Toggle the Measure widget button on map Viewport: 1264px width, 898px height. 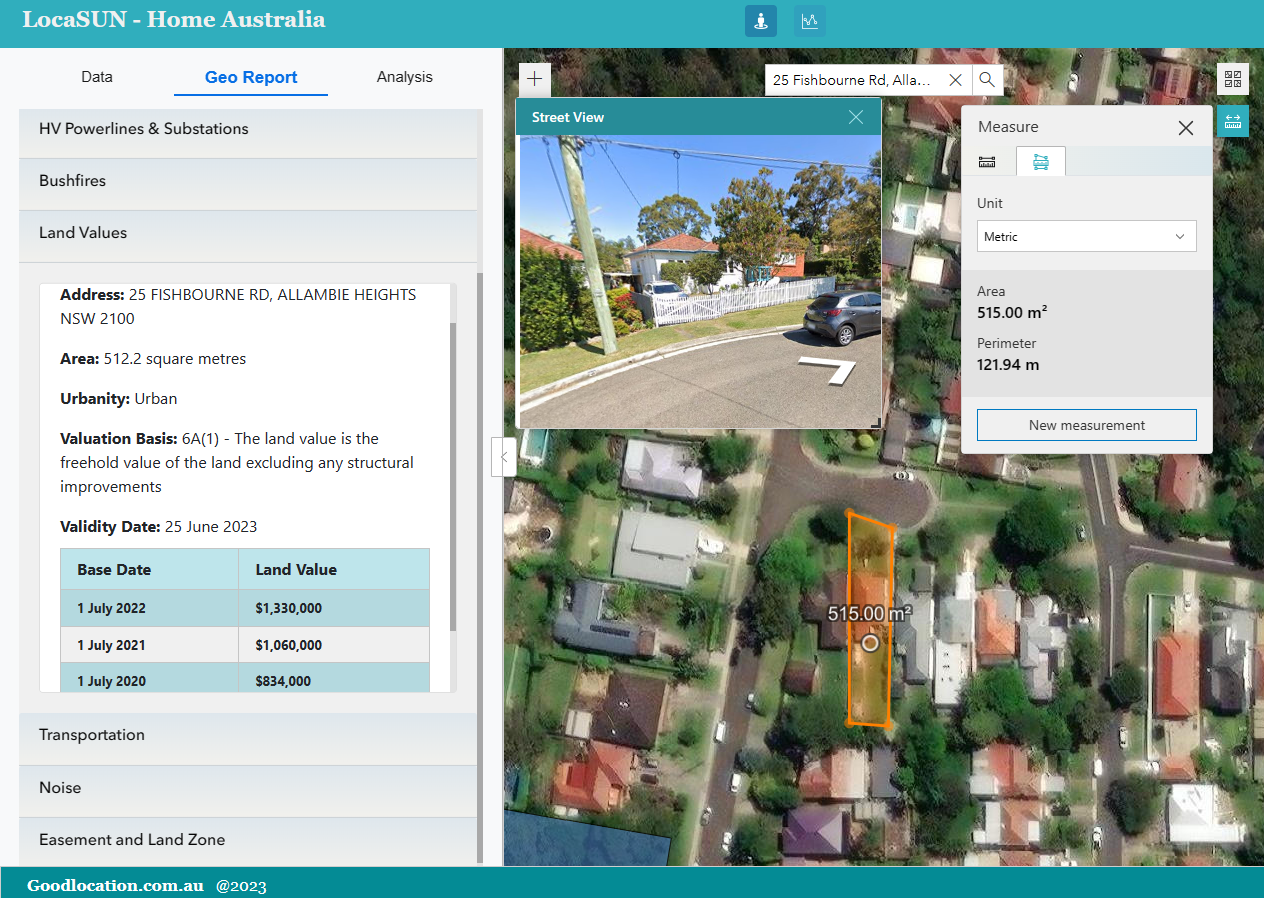click(1233, 122)
